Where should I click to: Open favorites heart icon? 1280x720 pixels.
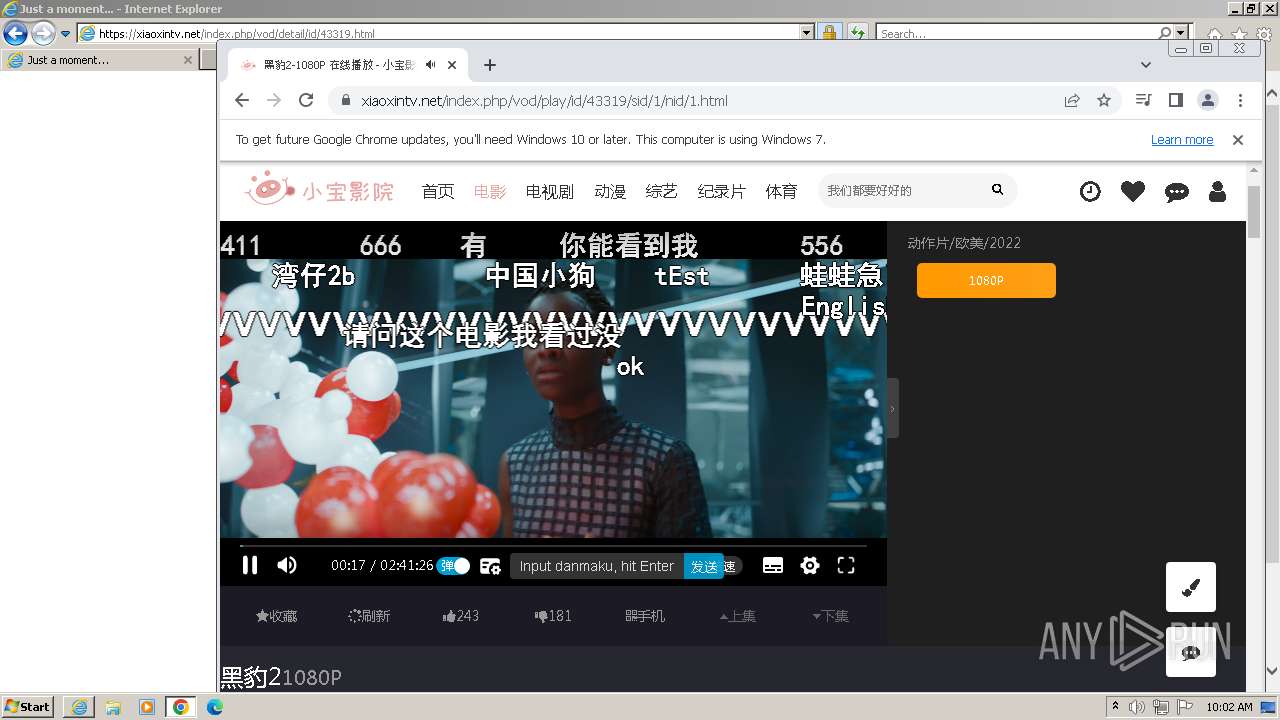click(x=1133, y=191)
